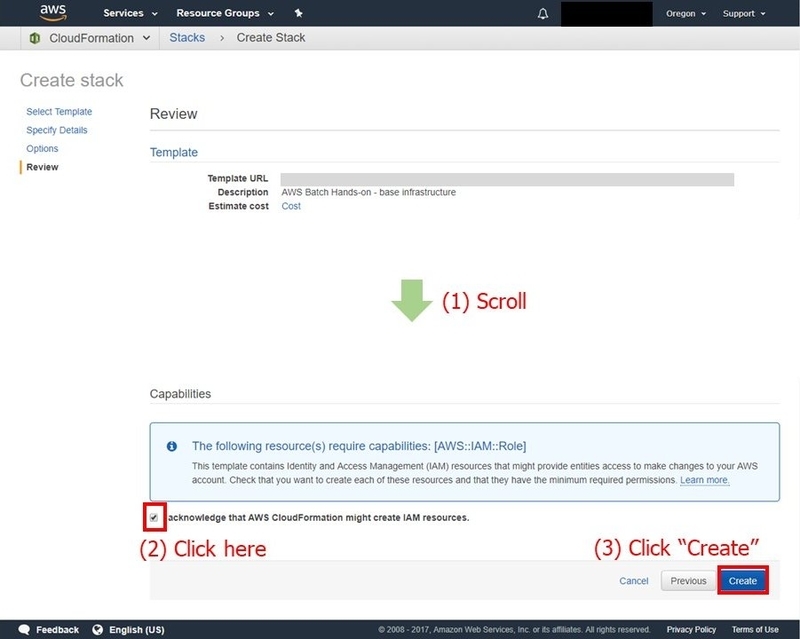Click the Previous button

pyautogui.click(x=688, y=581)
